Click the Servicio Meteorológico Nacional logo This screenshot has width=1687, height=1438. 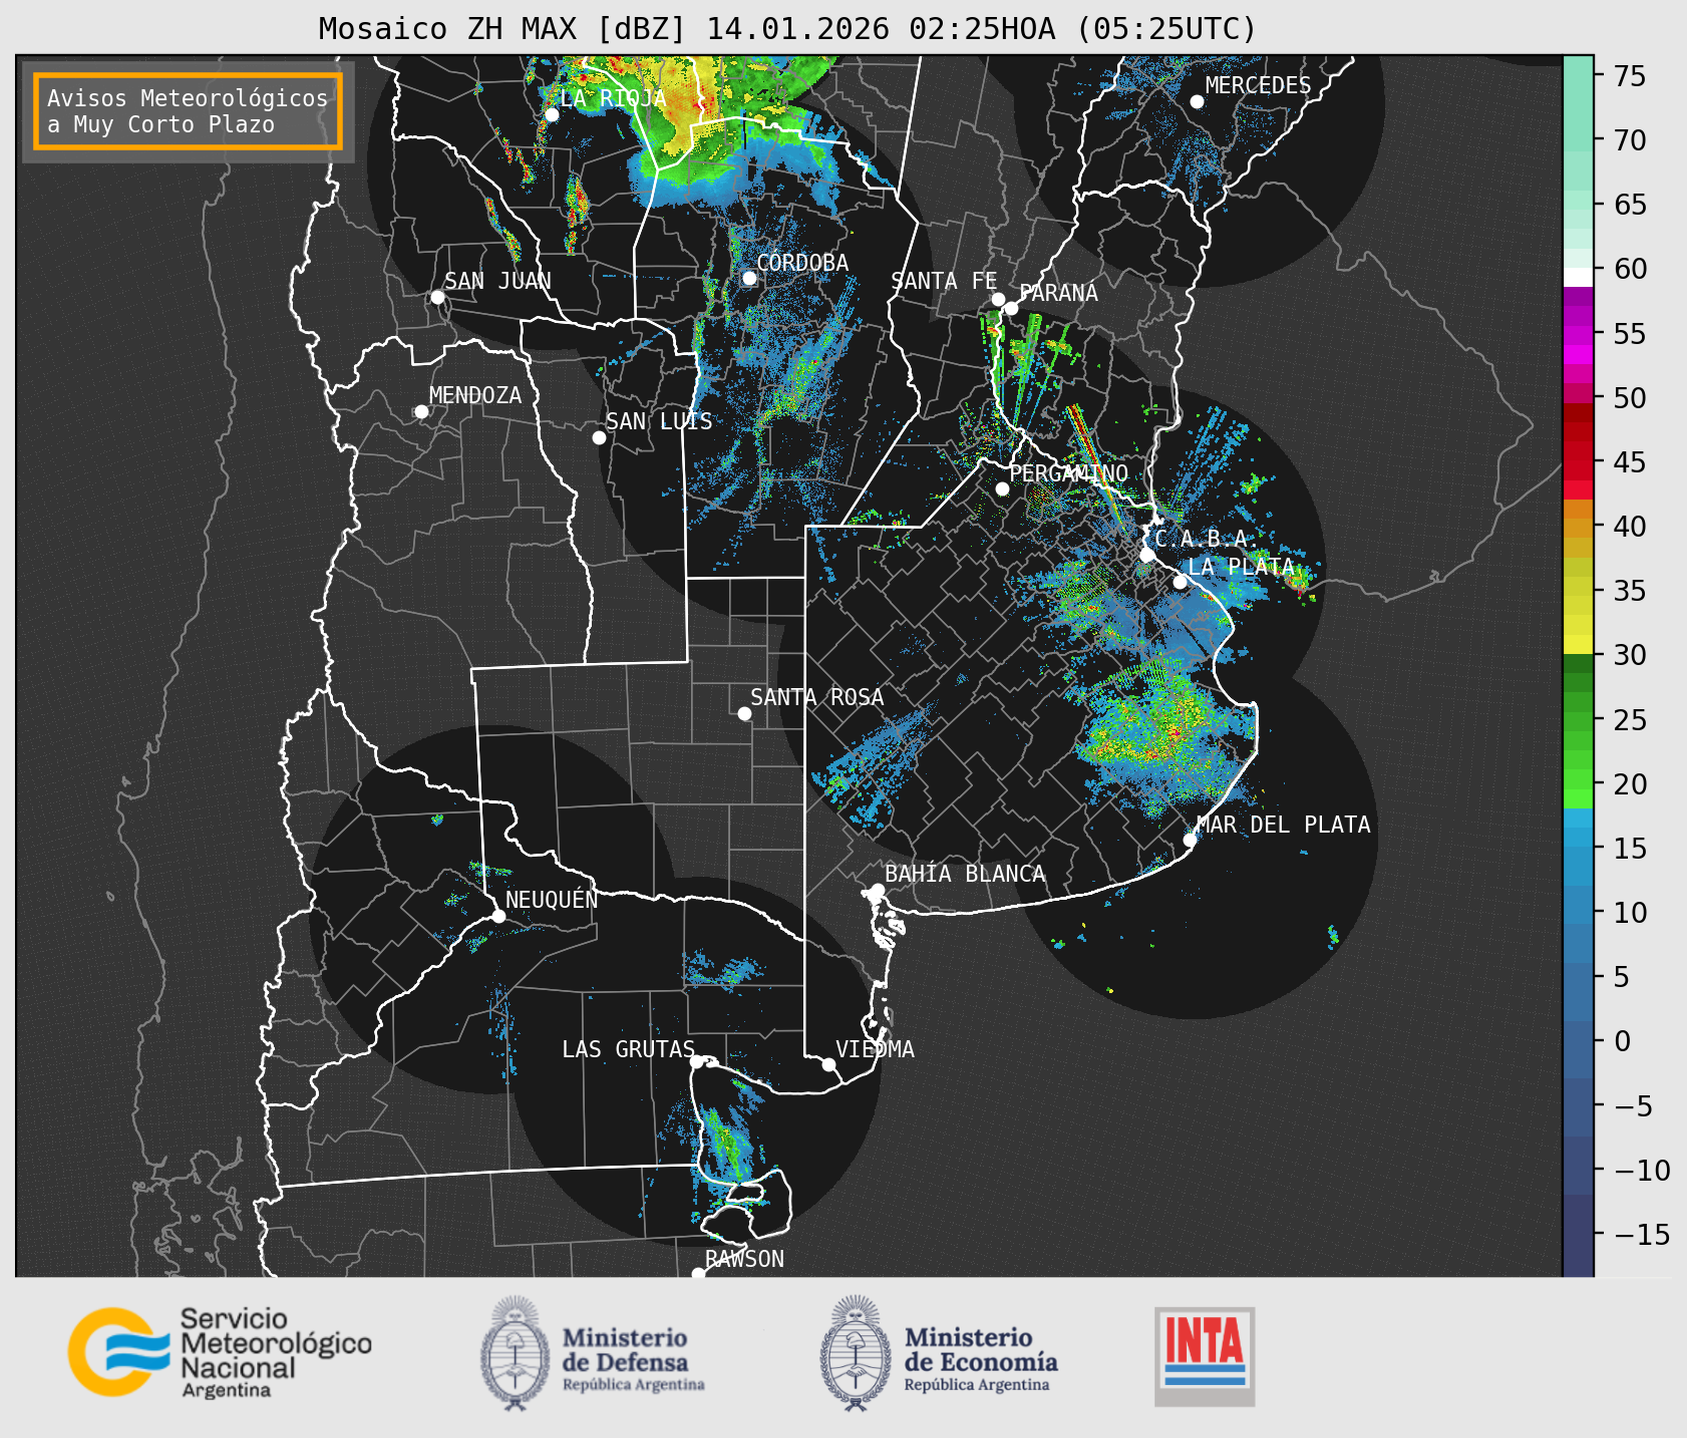click(219, 1352)
